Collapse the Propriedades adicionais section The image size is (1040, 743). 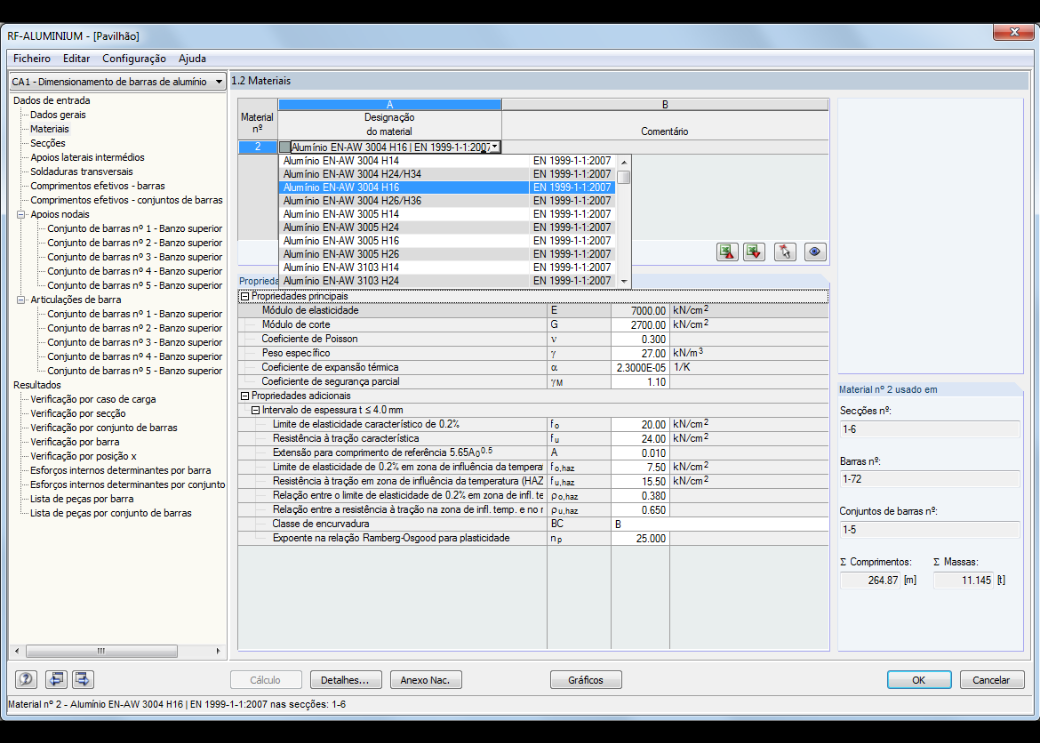245,396
